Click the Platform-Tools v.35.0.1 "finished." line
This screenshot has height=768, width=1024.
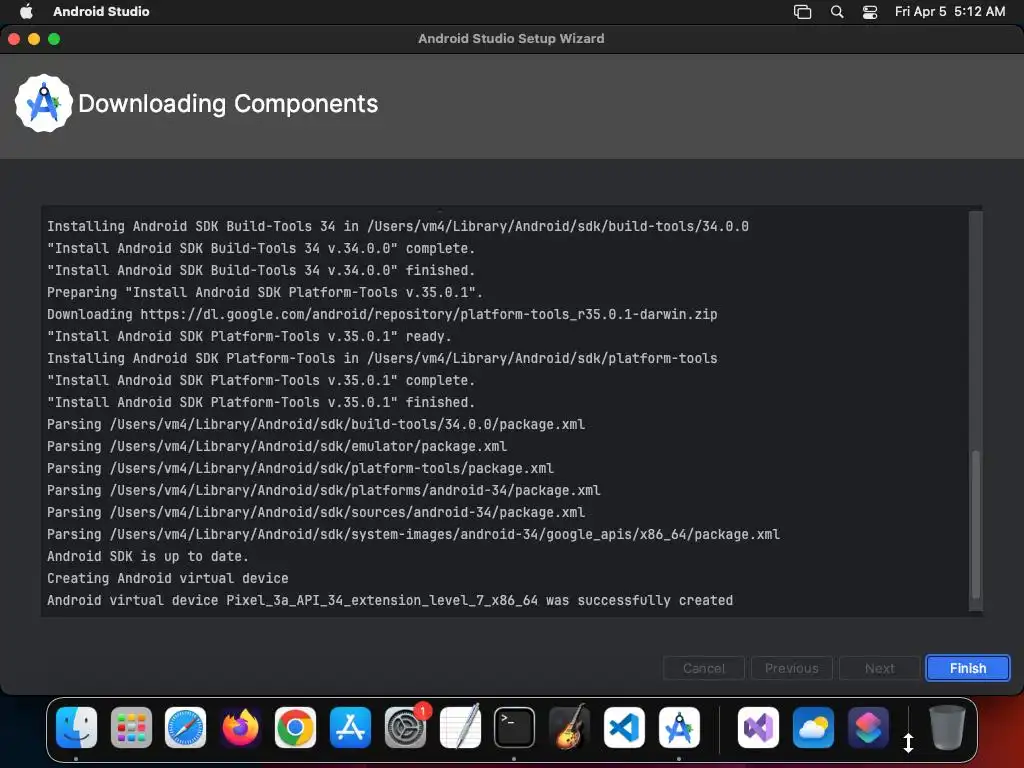(261, 402)
